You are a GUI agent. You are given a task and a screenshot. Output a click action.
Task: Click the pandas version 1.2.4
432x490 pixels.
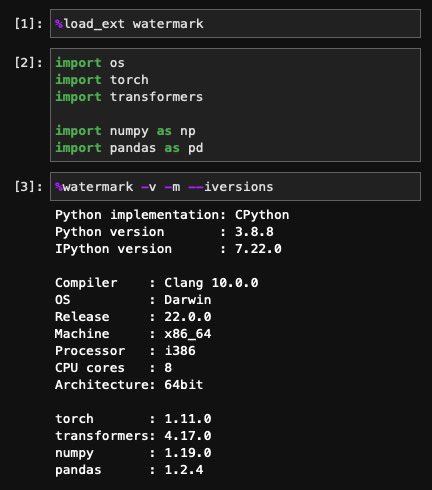click(184, 470)
